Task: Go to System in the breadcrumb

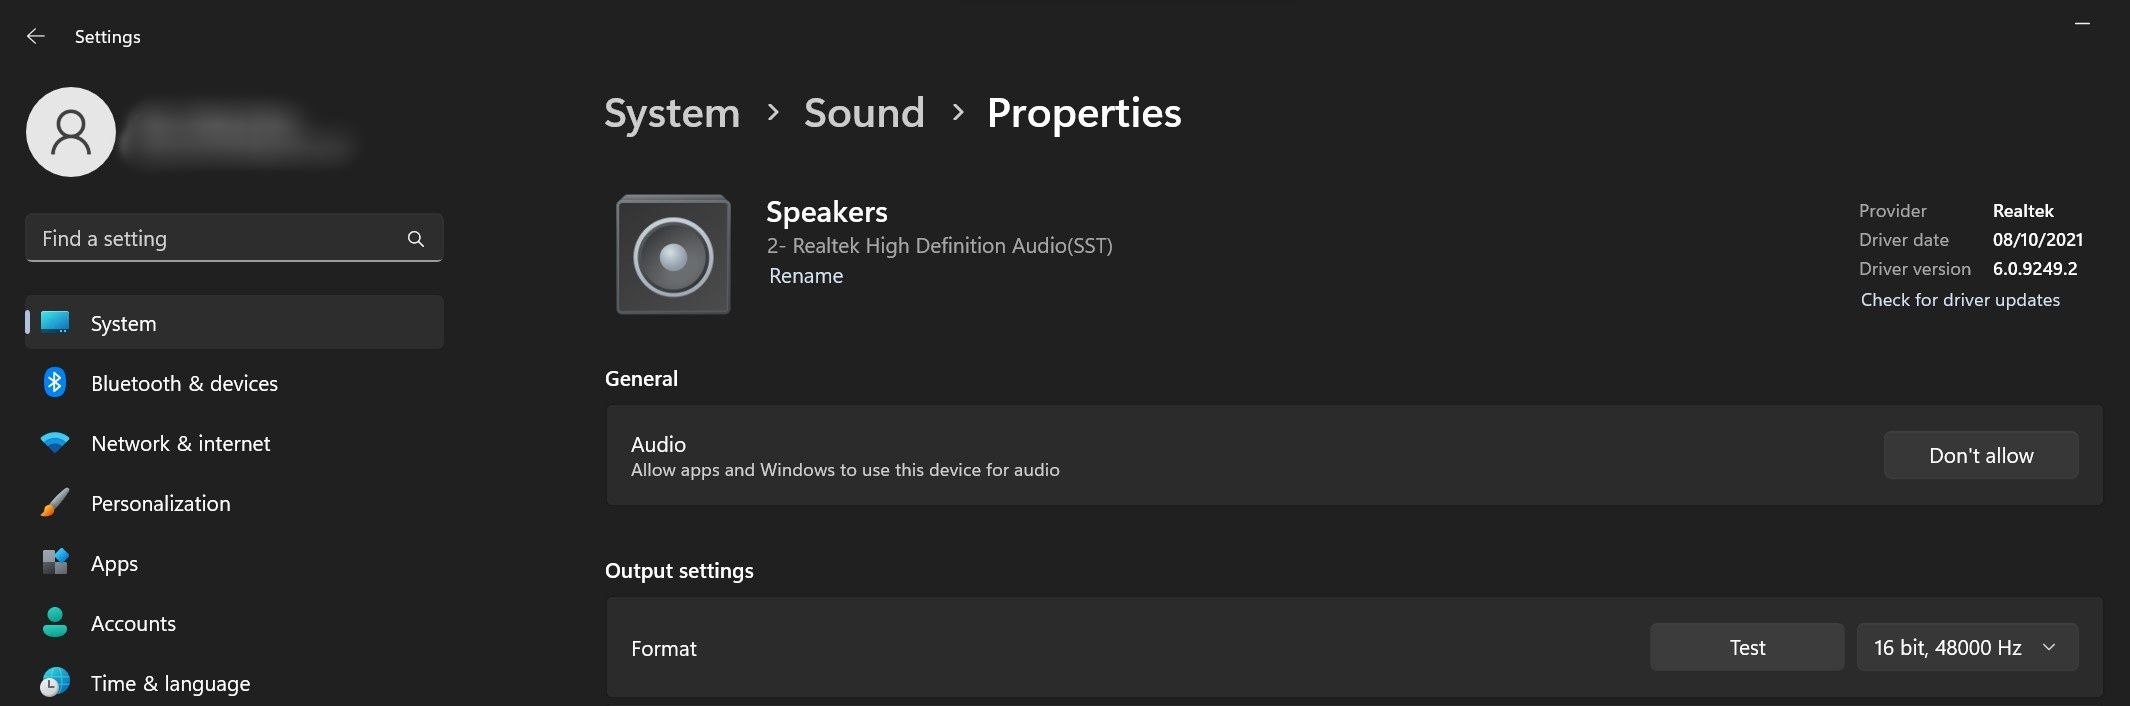Action: [x=672, y=113]
